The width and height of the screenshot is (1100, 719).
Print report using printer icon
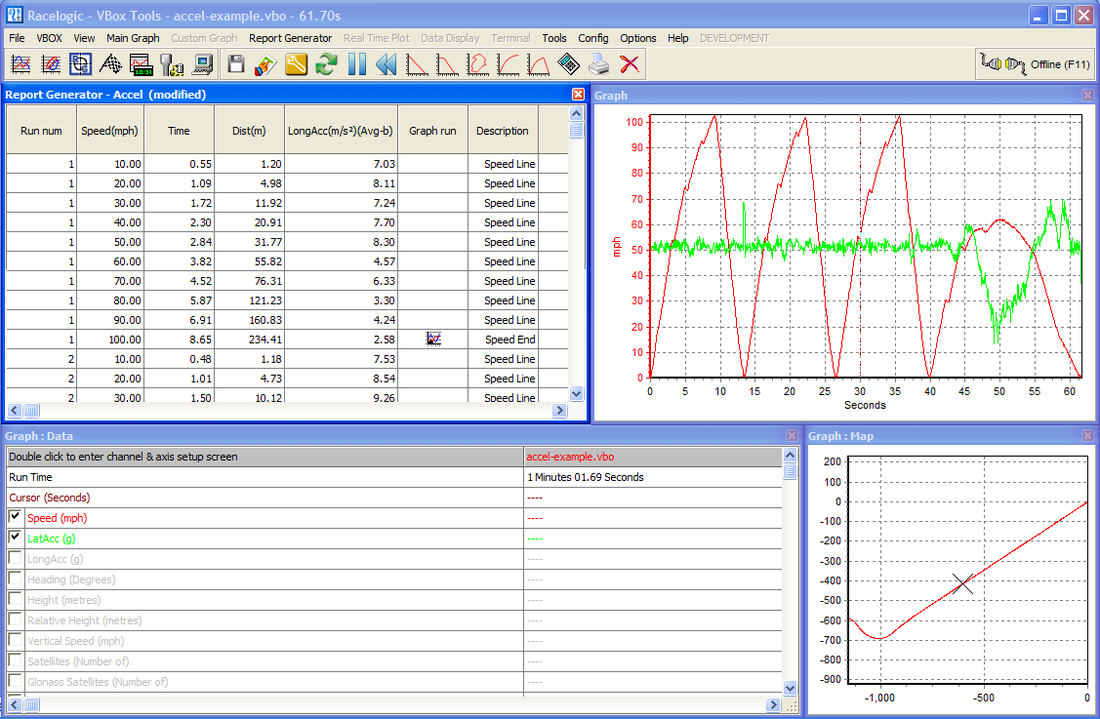[x=599, y=65]
